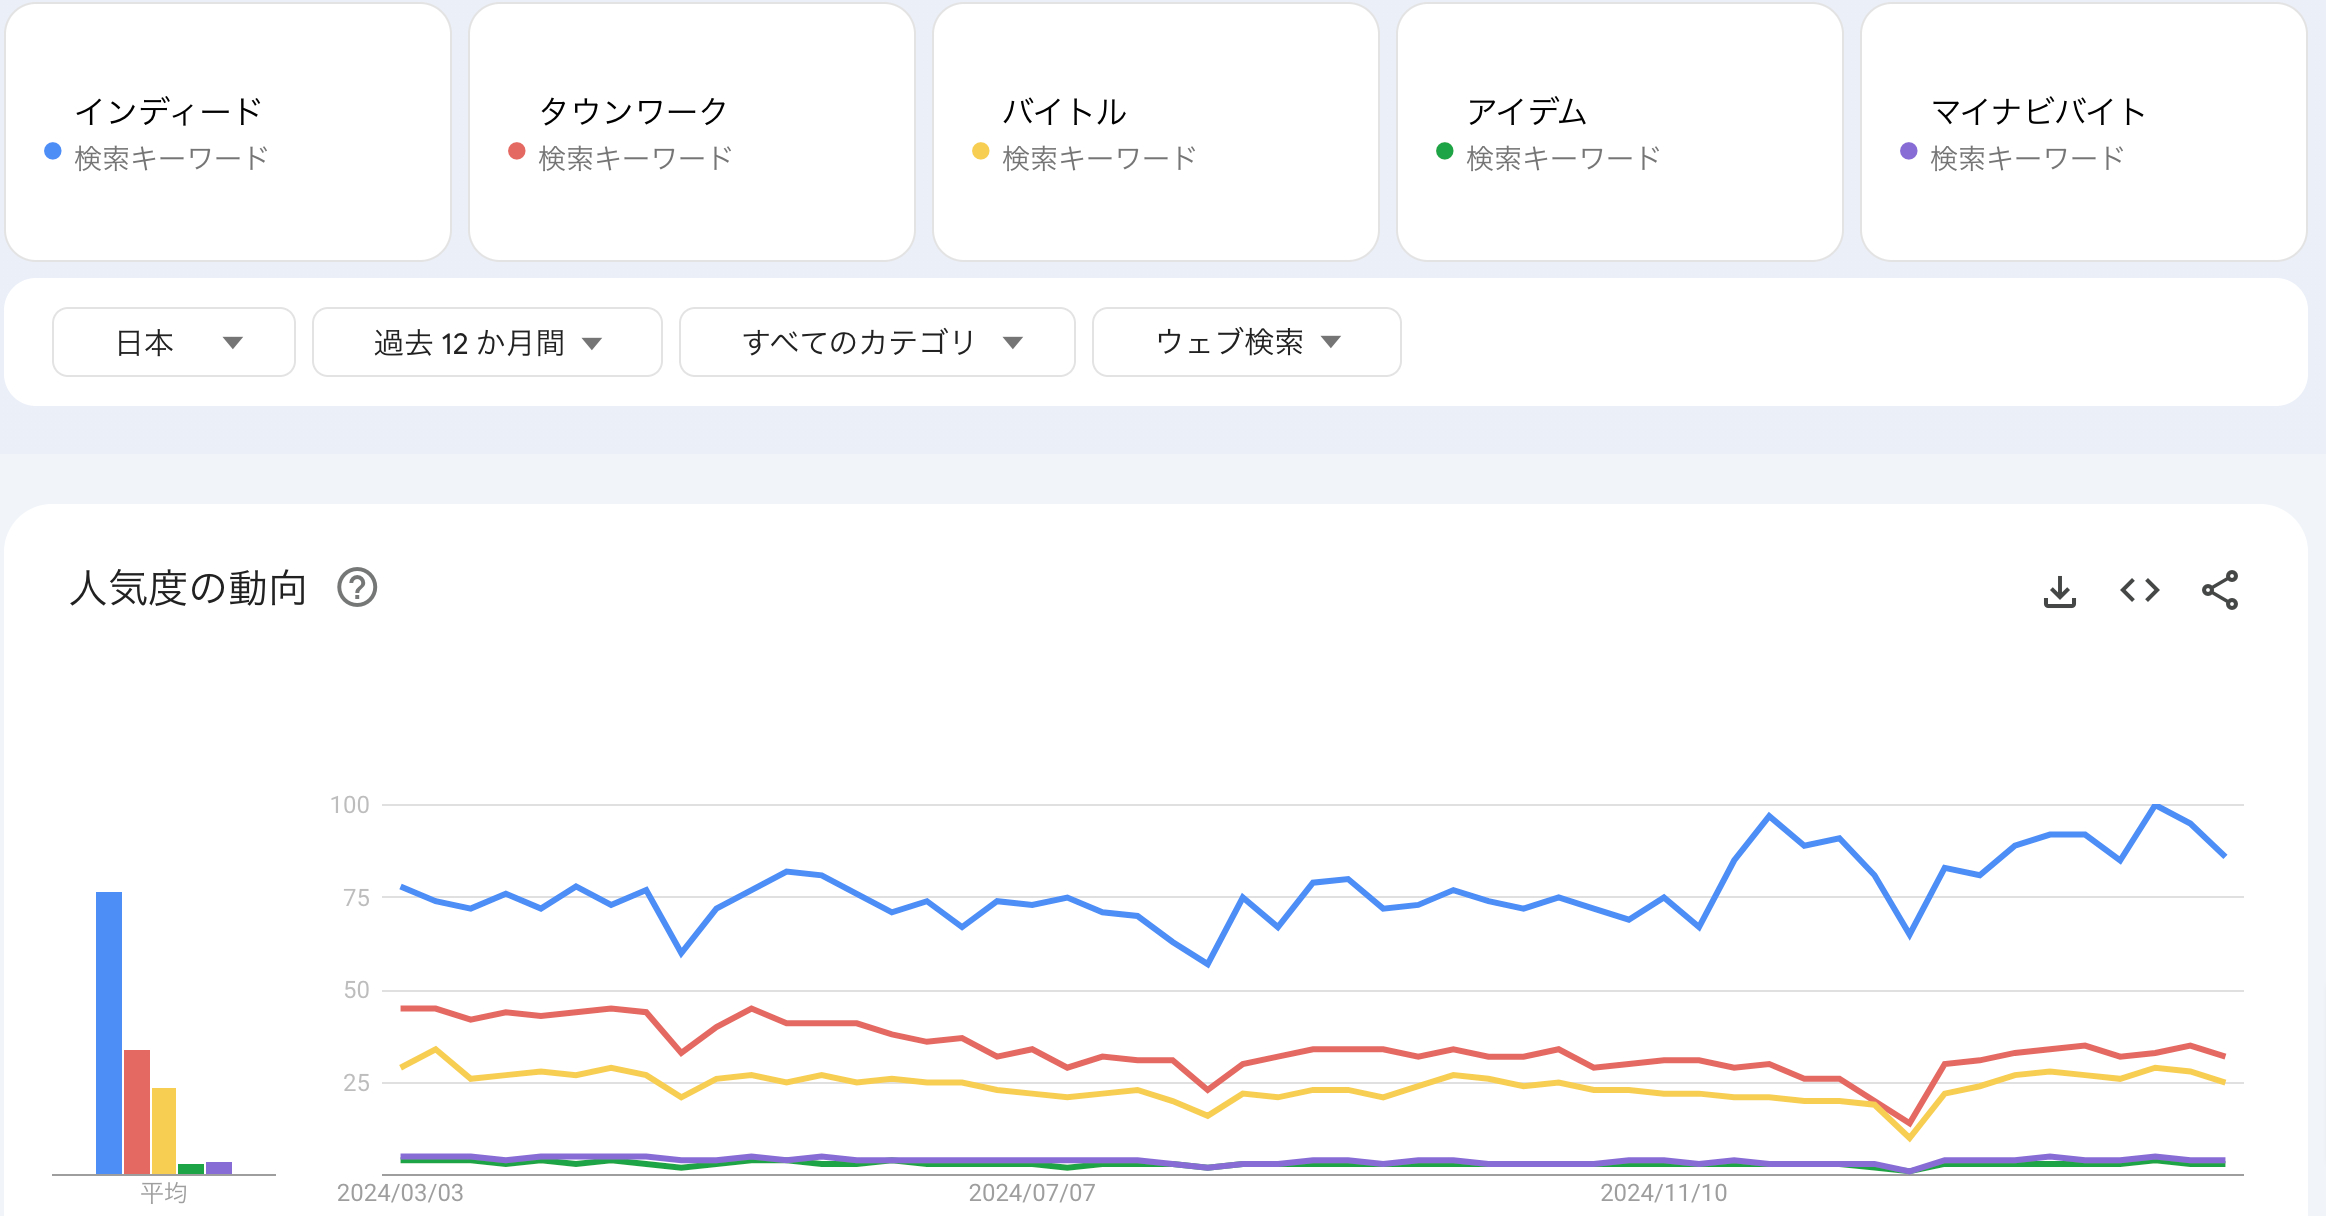Open the embed code view

[2141, 590]
